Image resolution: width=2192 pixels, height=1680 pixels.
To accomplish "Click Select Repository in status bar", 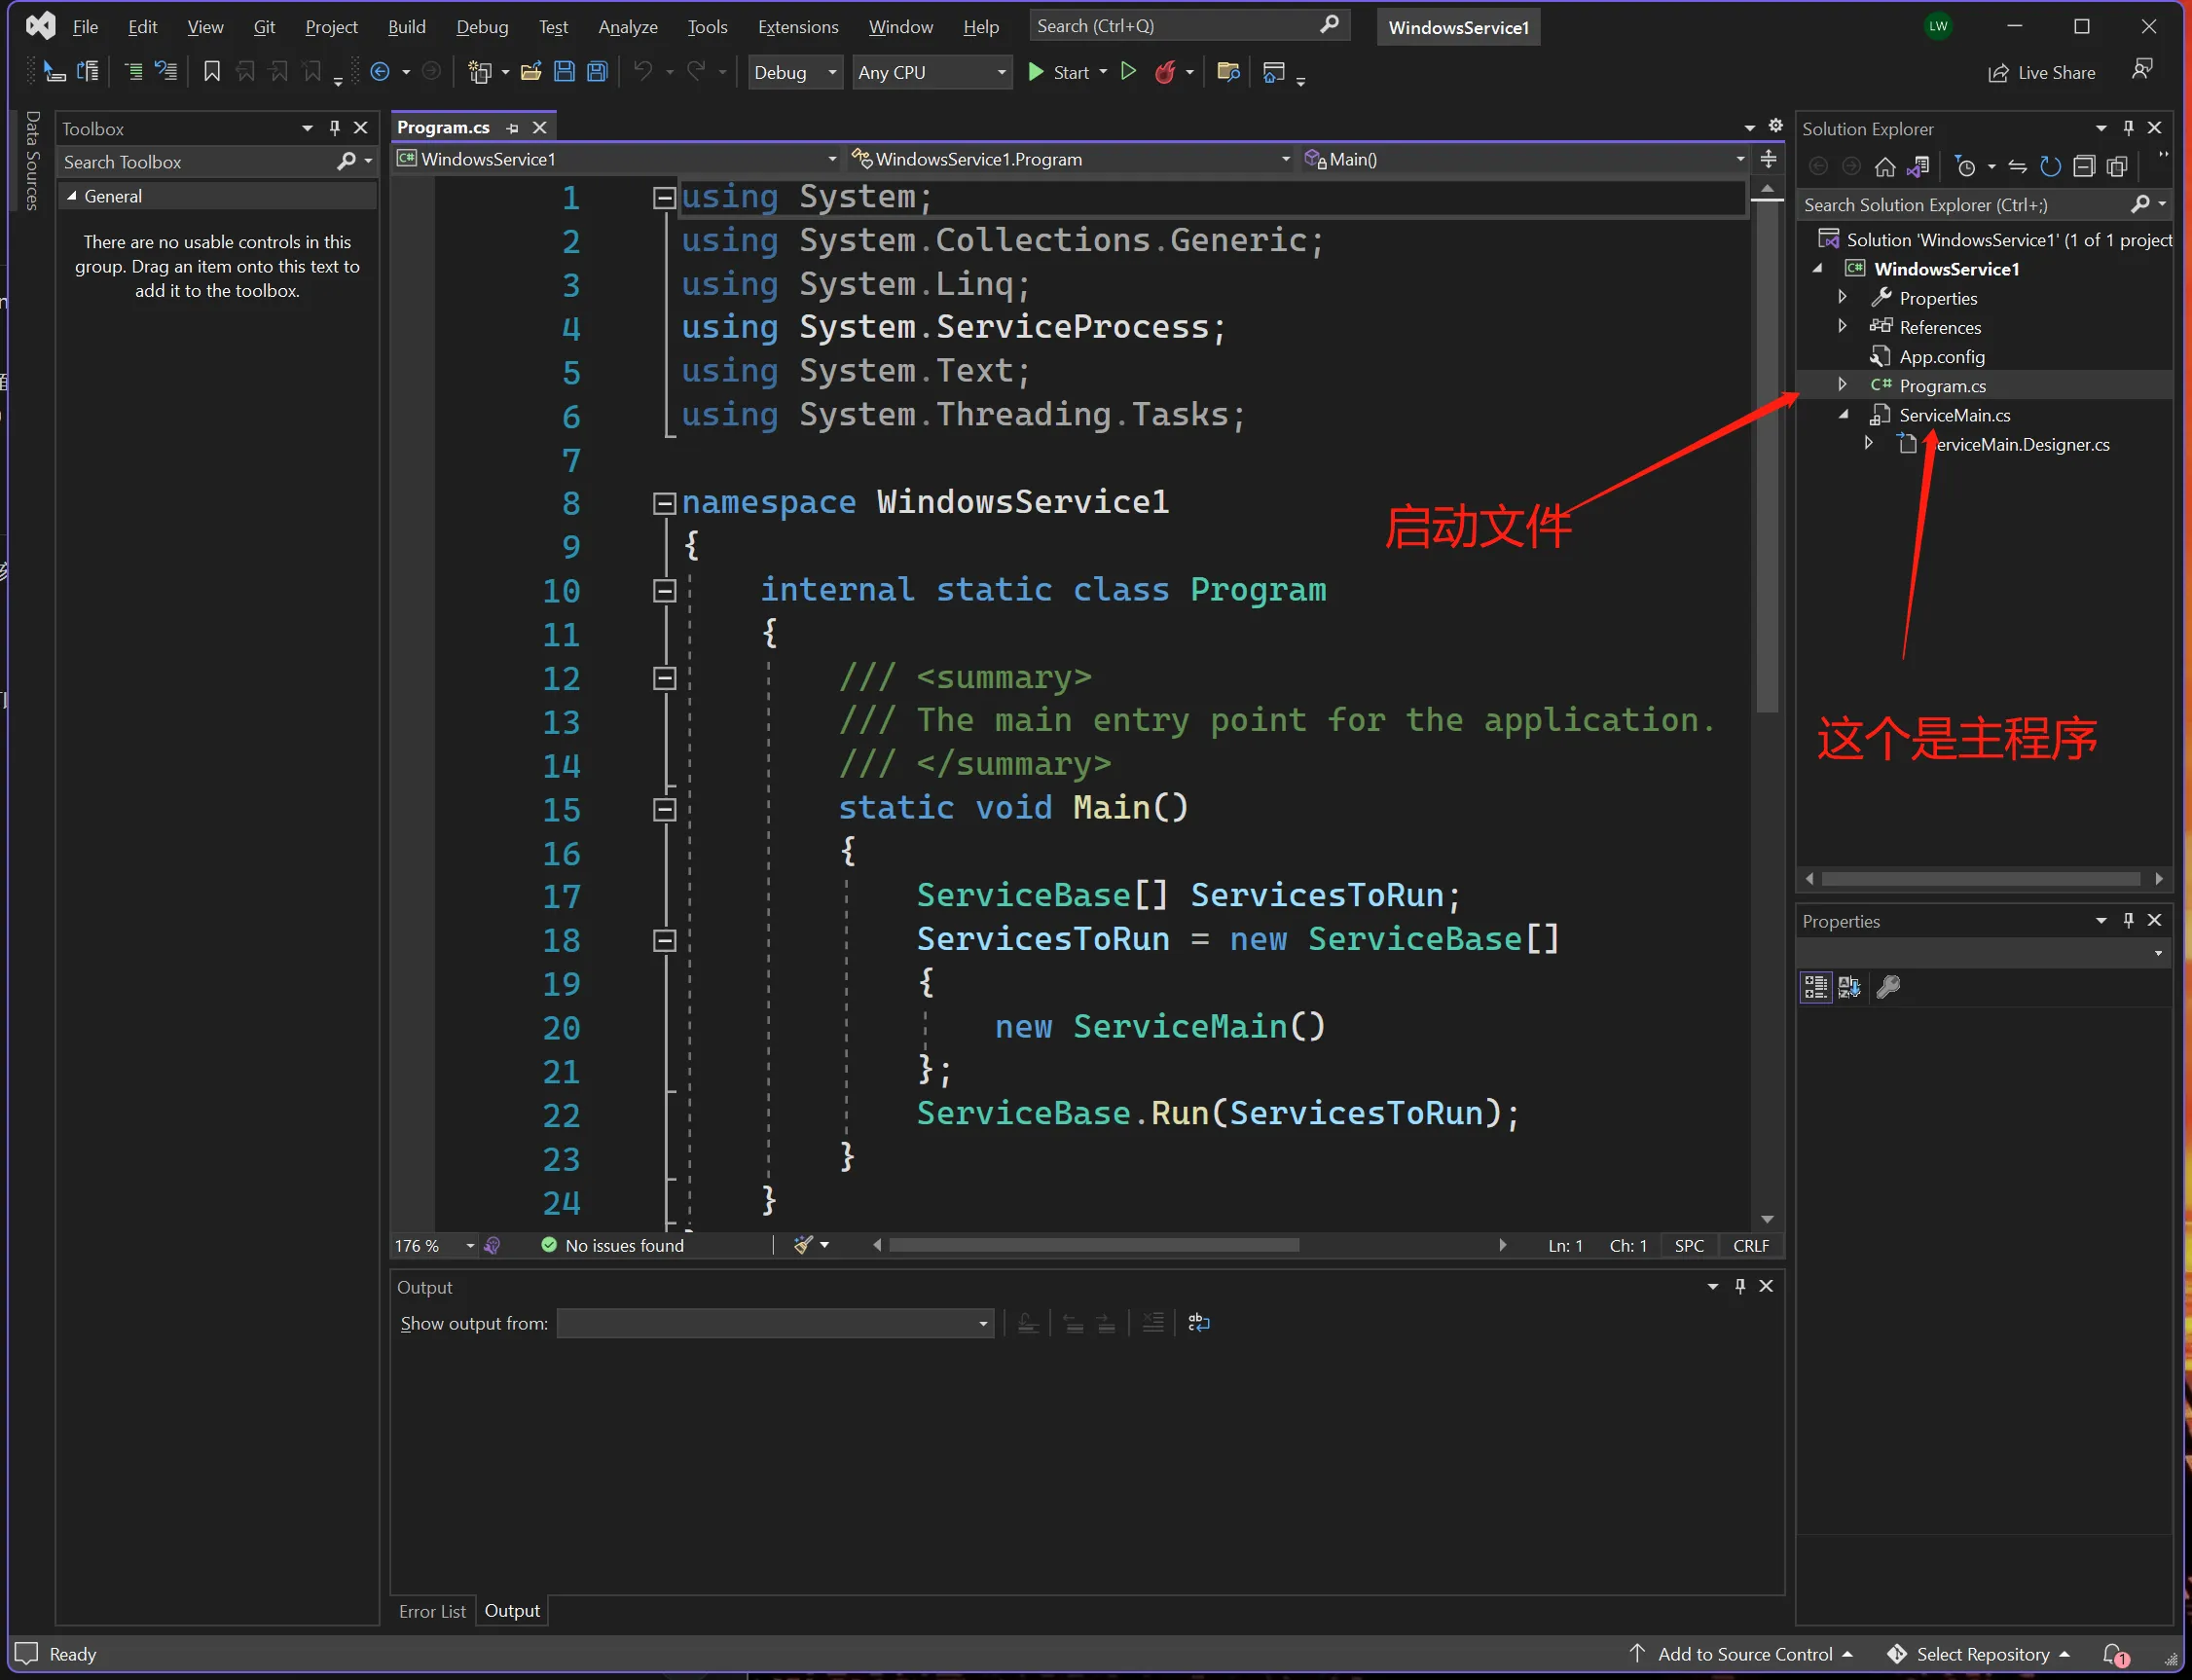I will click(x=1978, y=1655).
